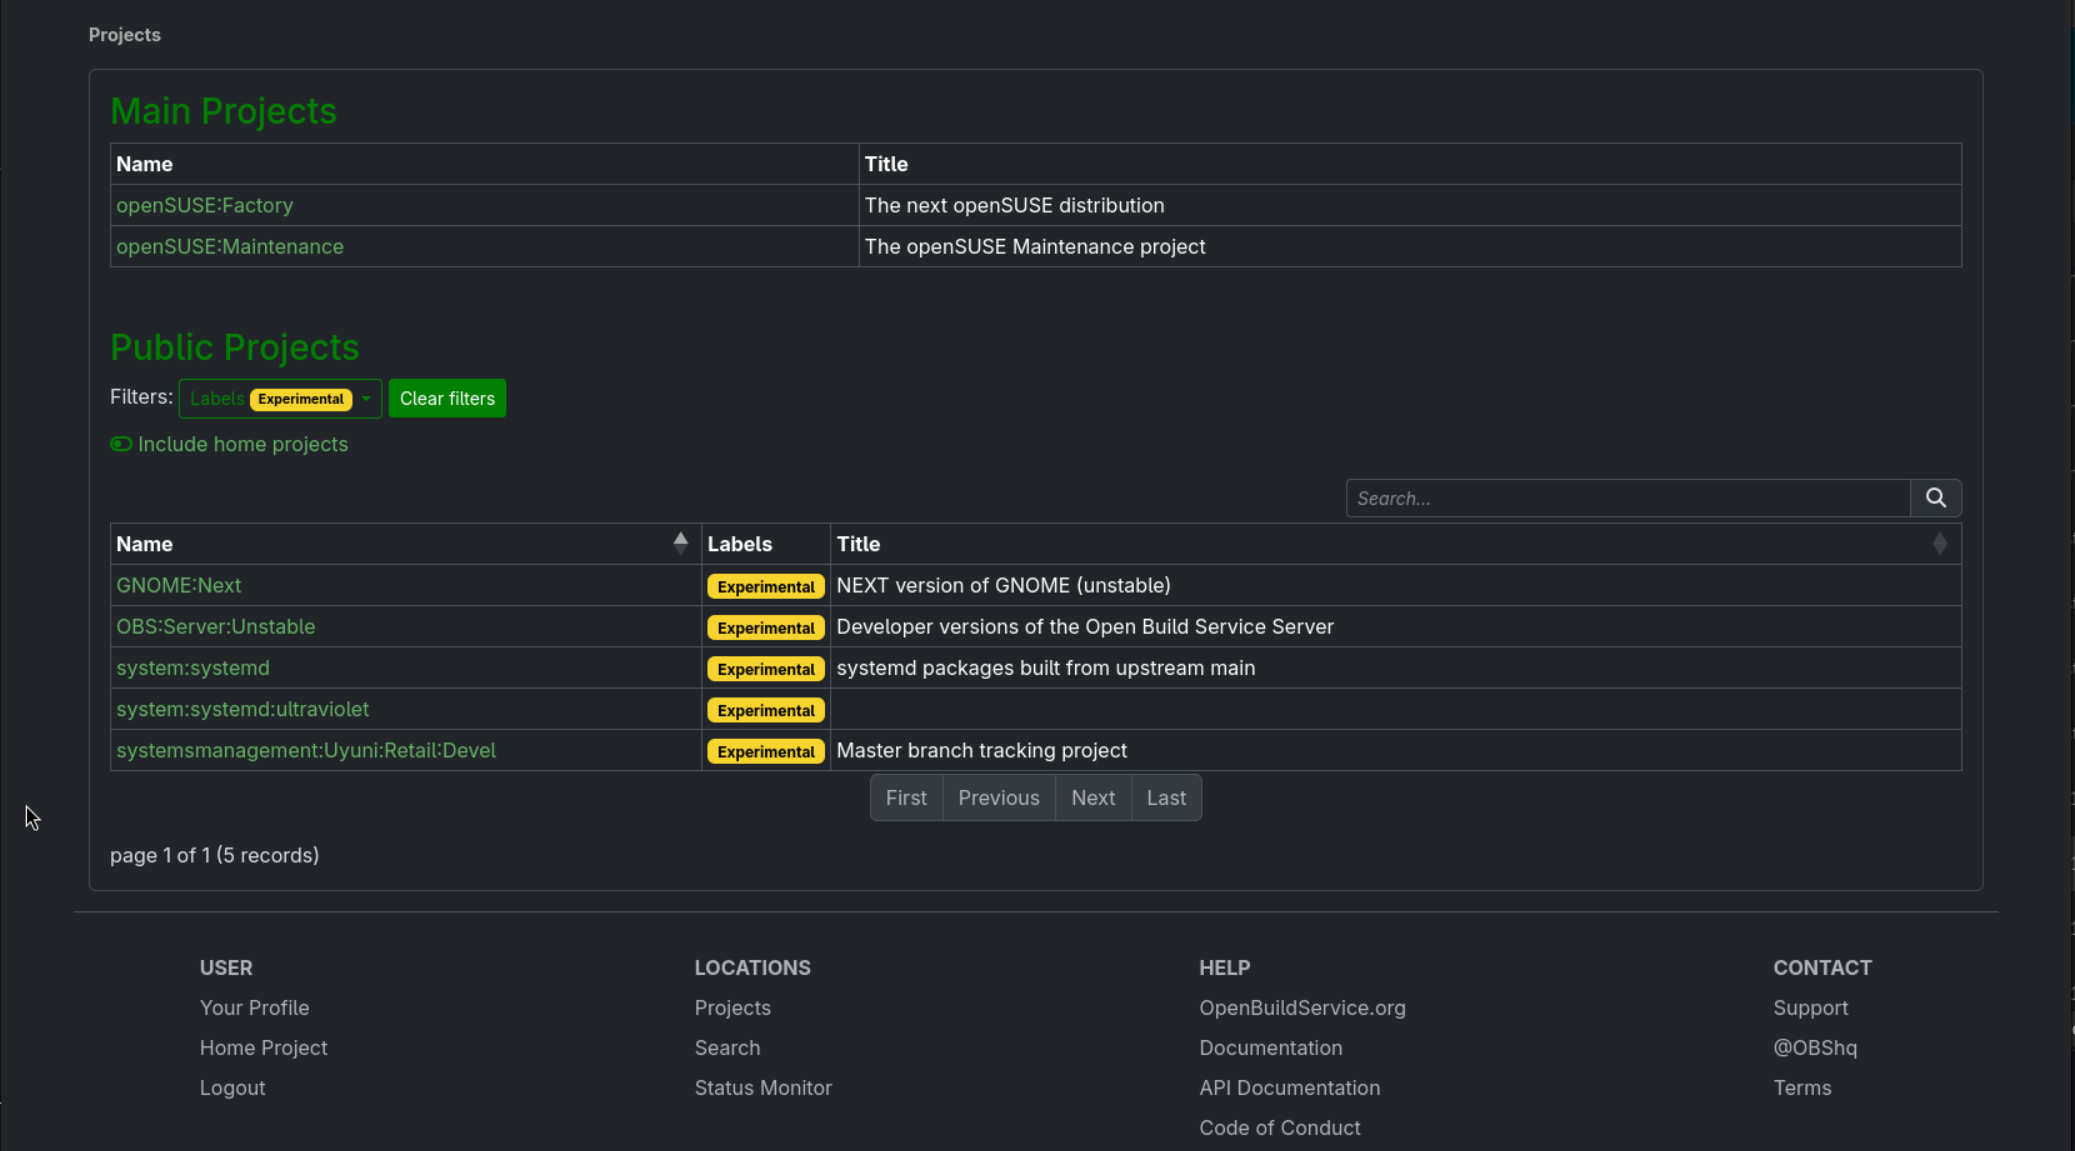Click the search magnifier button
This screenshot has height=1151, width=2075.
1935,498
